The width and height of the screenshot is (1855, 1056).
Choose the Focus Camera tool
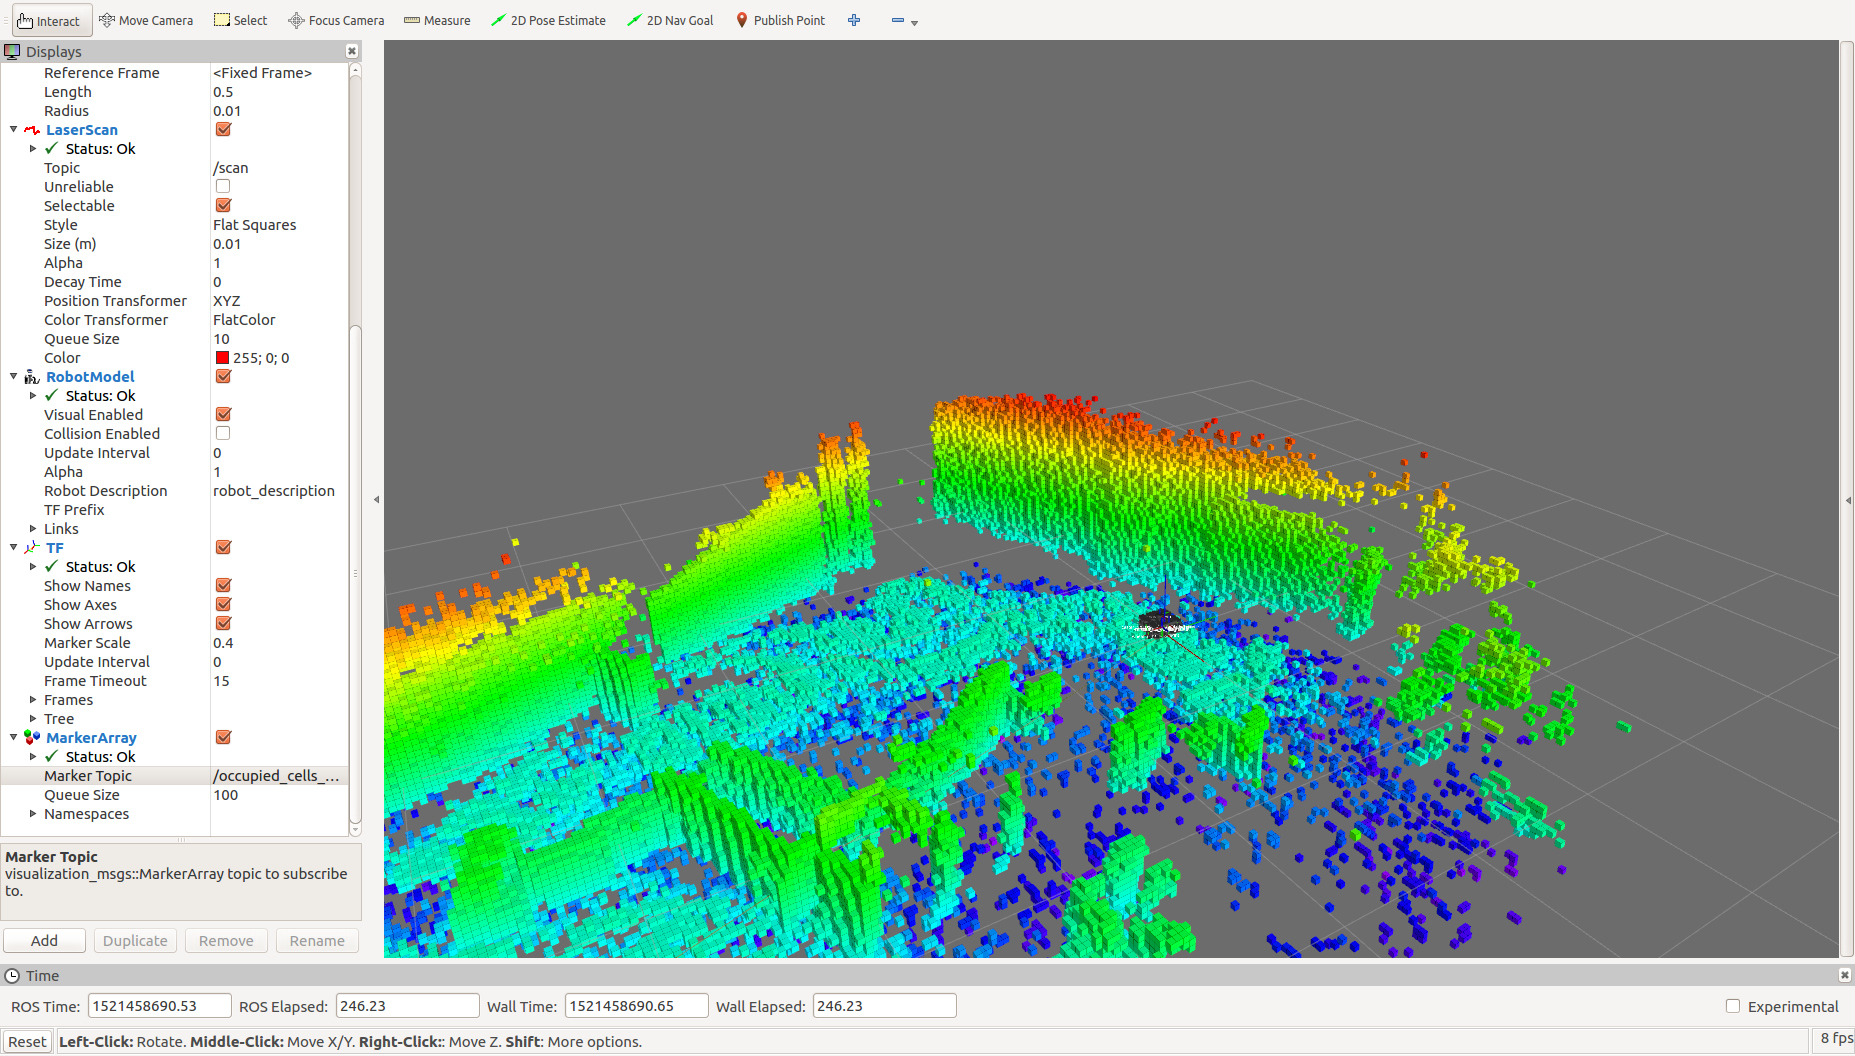pos(336,20)
